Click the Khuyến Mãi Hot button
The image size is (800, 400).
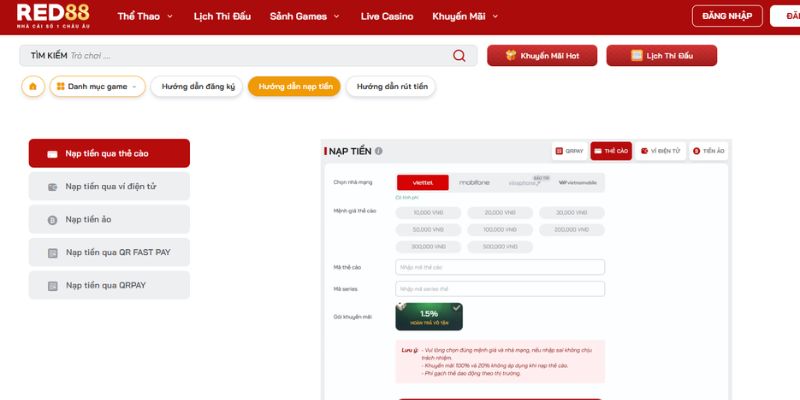542,56
